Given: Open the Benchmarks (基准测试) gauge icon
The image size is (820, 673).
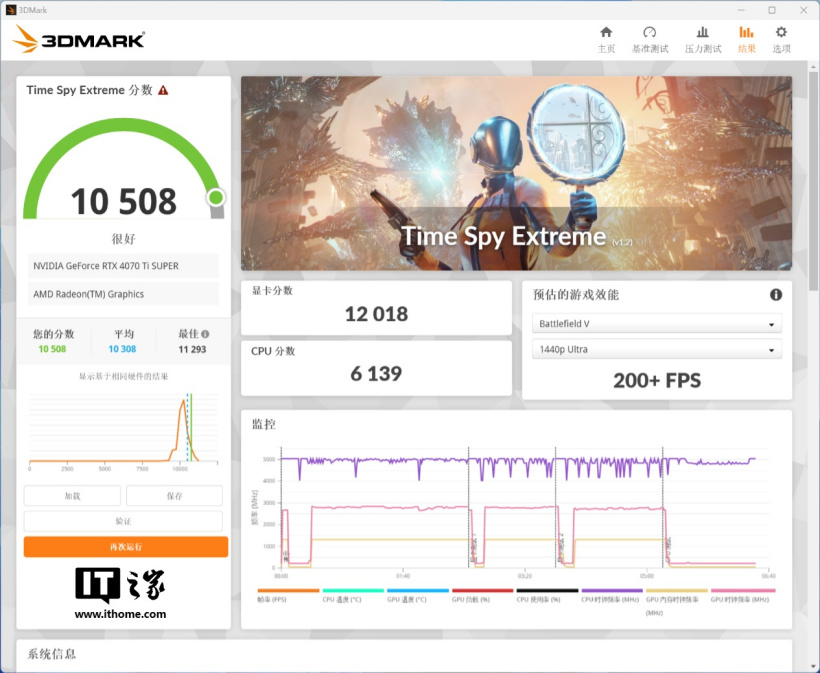Looking at the screenshot, I should 650,38.
